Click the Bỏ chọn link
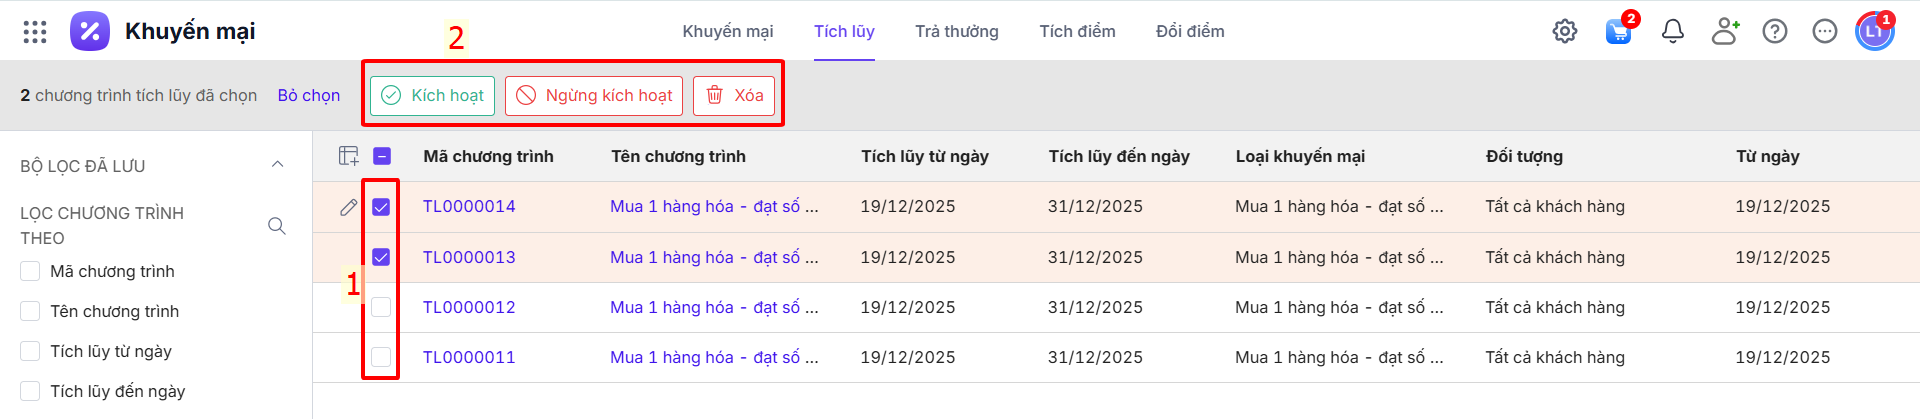The image size is (1920, 419). pyautogui.click(x=309, y=96)
